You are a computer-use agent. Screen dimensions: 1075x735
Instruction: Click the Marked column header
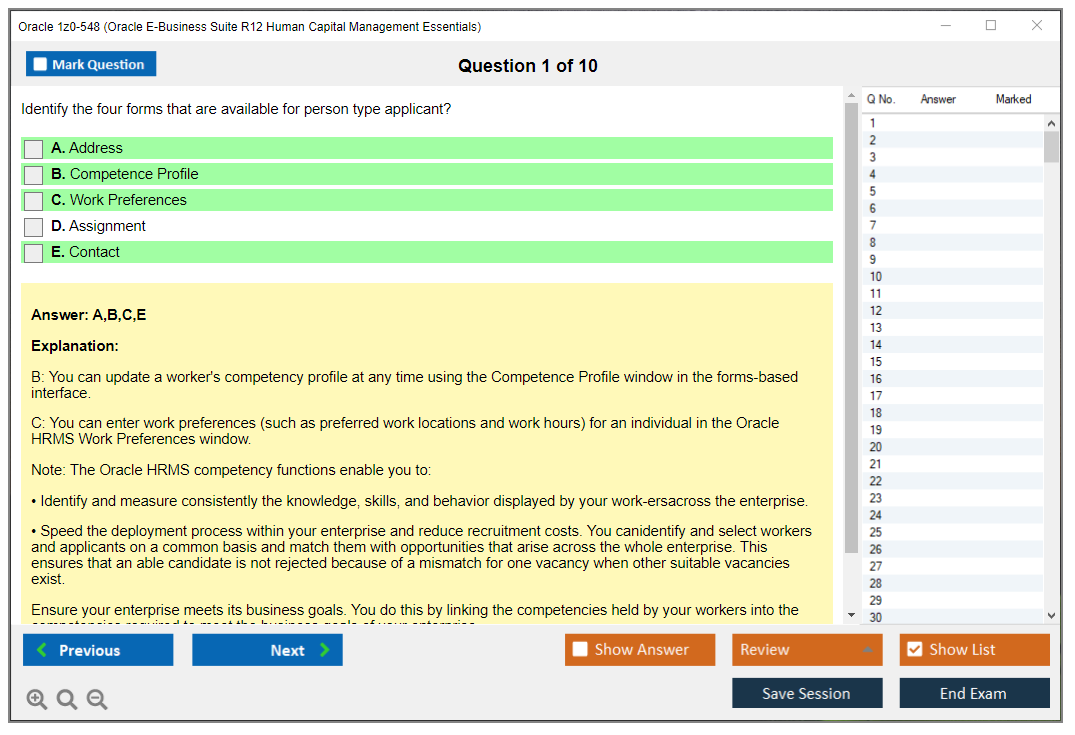(1013, 99)
